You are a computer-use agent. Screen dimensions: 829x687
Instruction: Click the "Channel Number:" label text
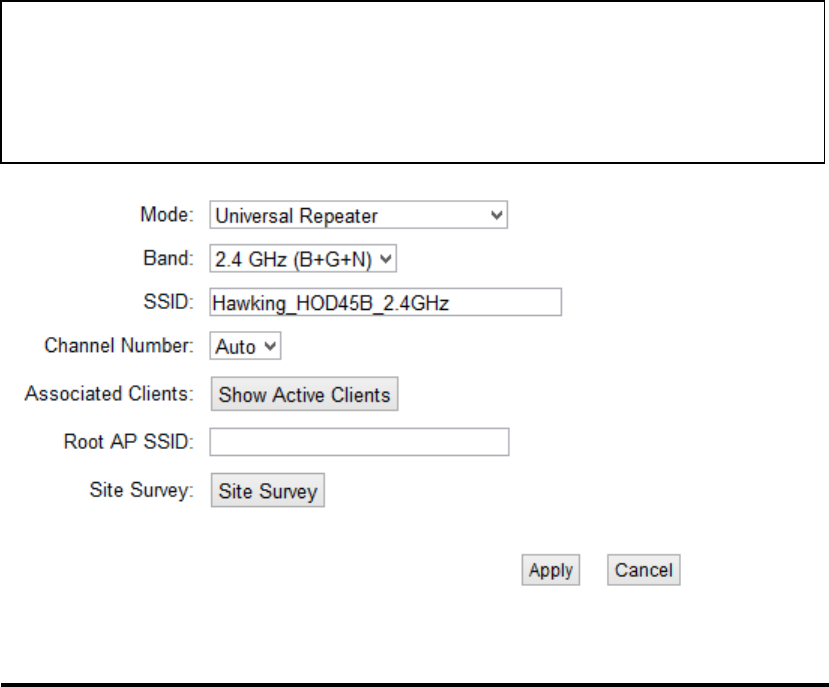pyautogui.click(x=119, y=346)
